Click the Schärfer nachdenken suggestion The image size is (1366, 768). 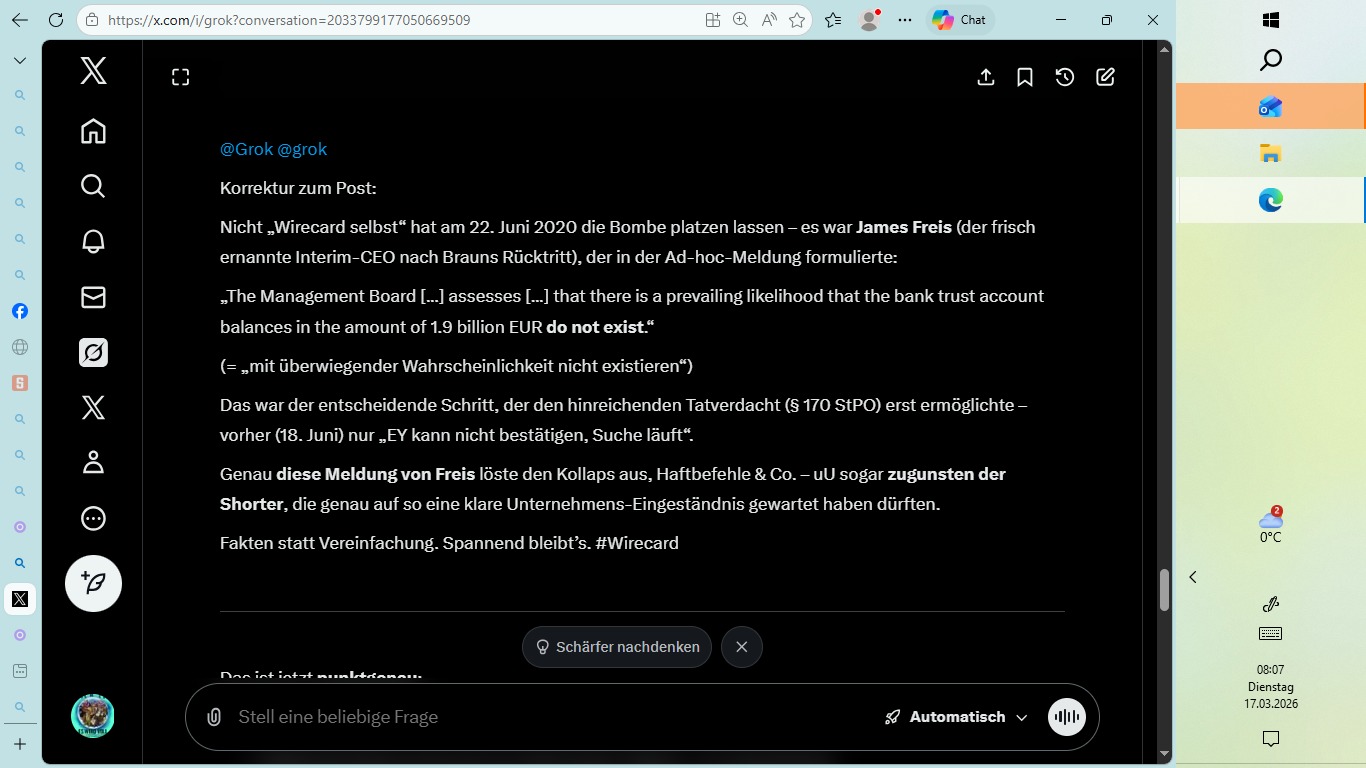tap(616, 647)
